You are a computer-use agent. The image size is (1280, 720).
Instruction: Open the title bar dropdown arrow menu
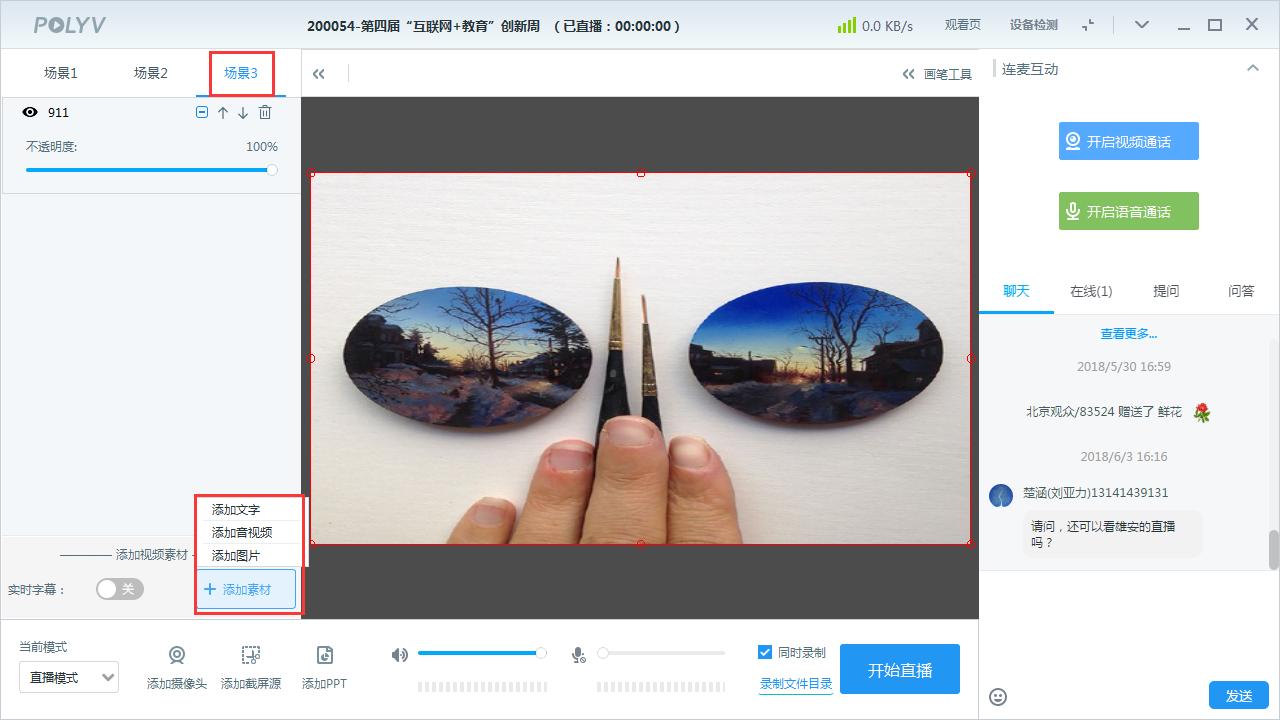1142,25
